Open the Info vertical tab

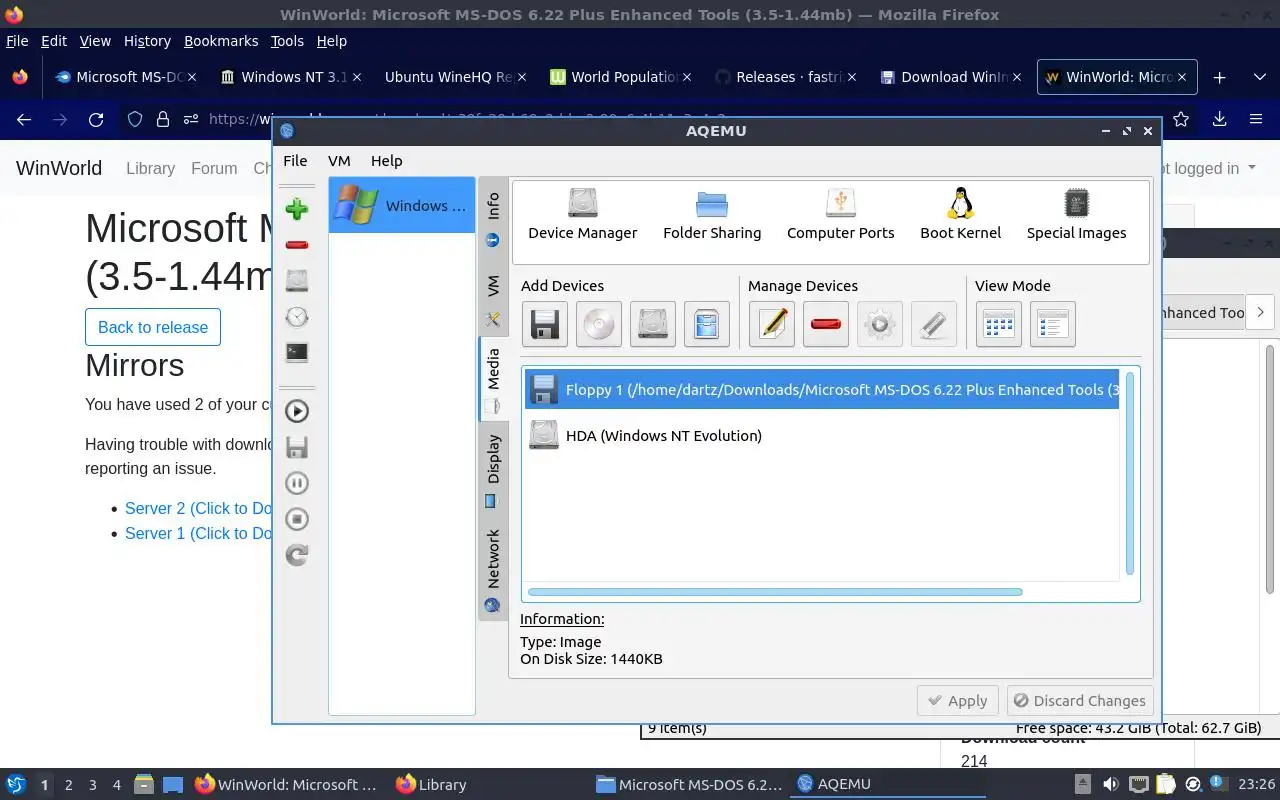[x=493, y=220]
